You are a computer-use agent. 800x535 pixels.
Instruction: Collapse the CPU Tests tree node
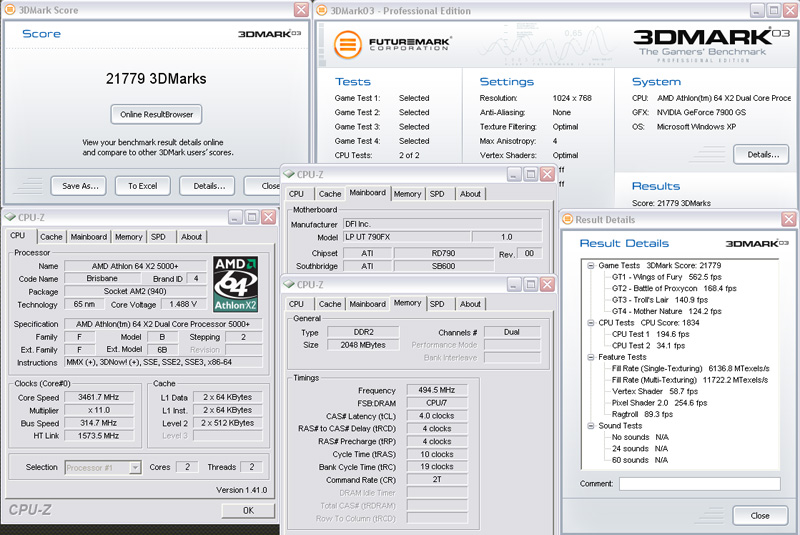590,323
